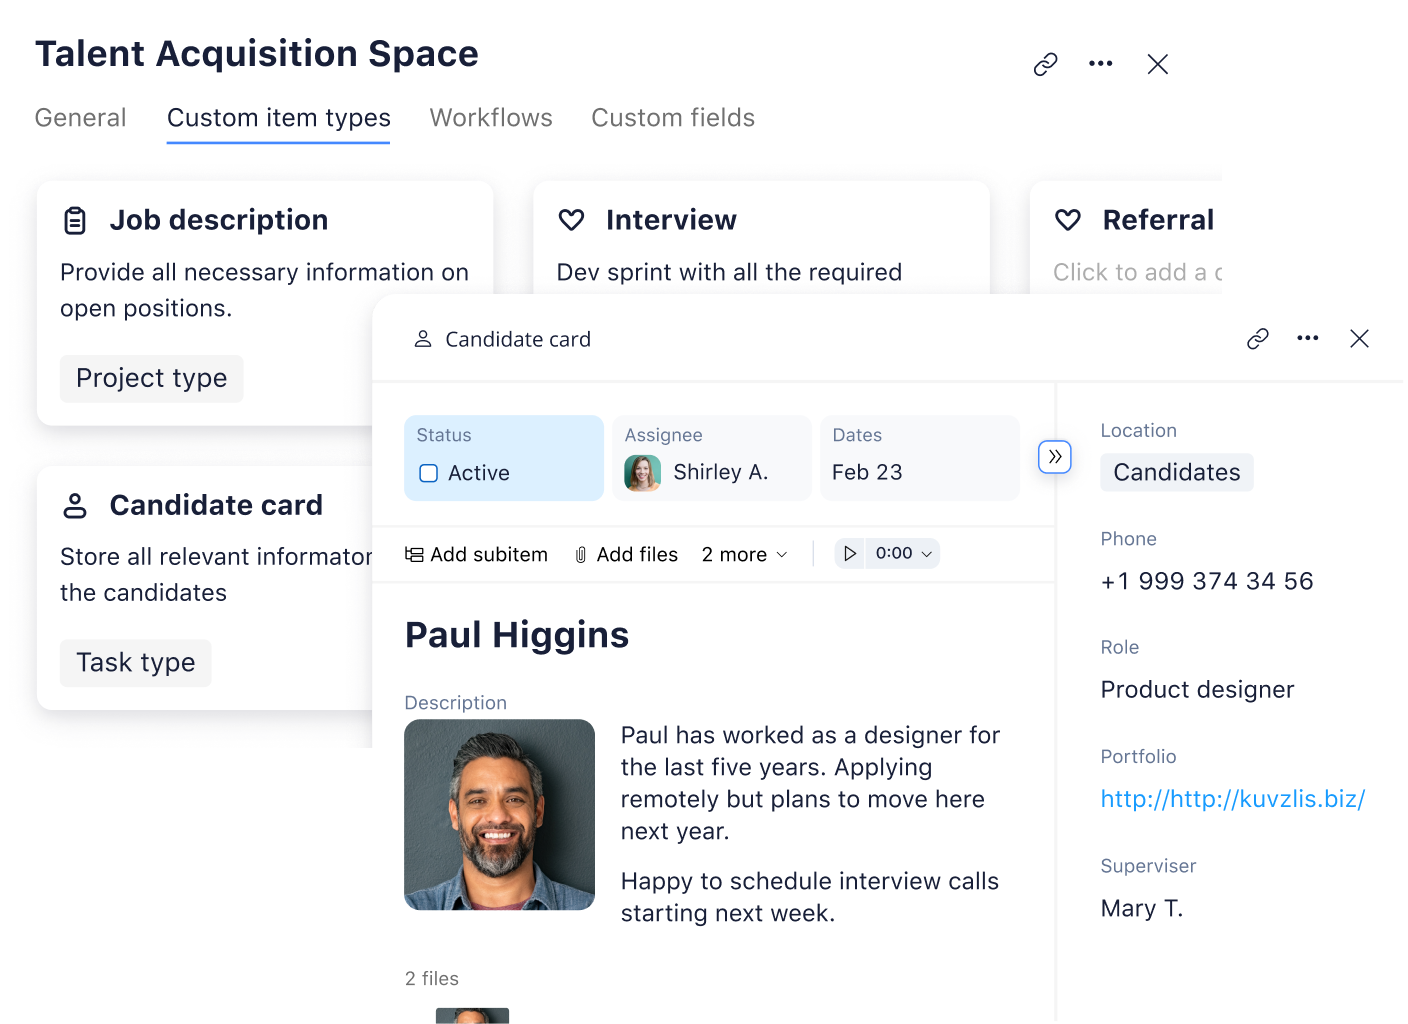Click the Add subitem icon button
1408x1024 pixels.
coord(414,554)
